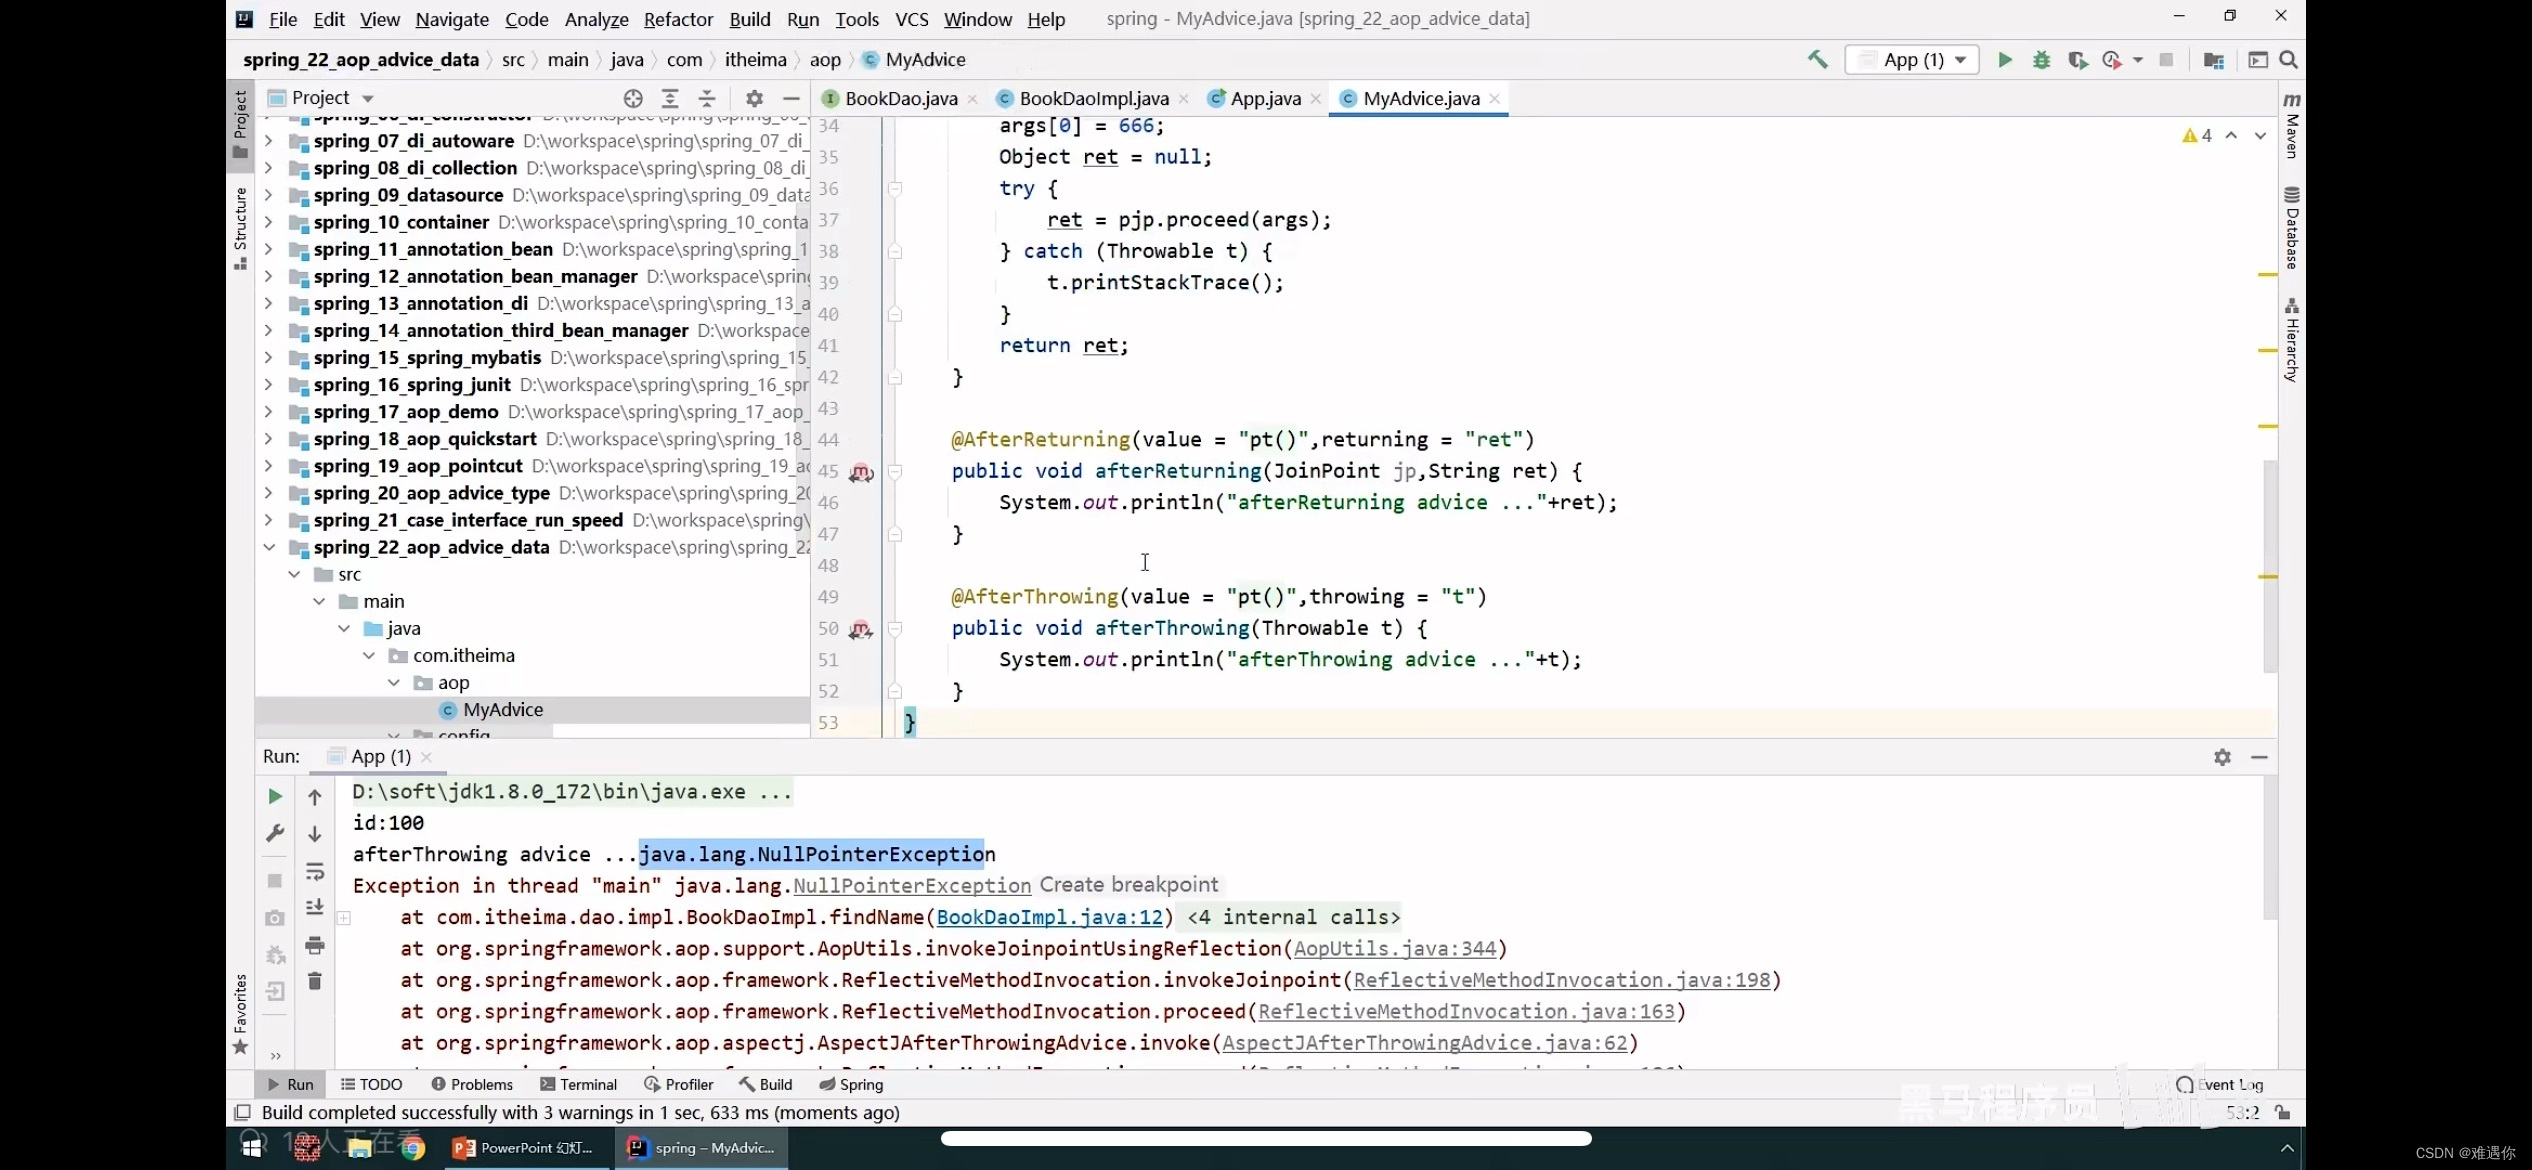Toggle the Favorites tool window
This screenshot has width=2532, height=1170.
click(240, 1014)
